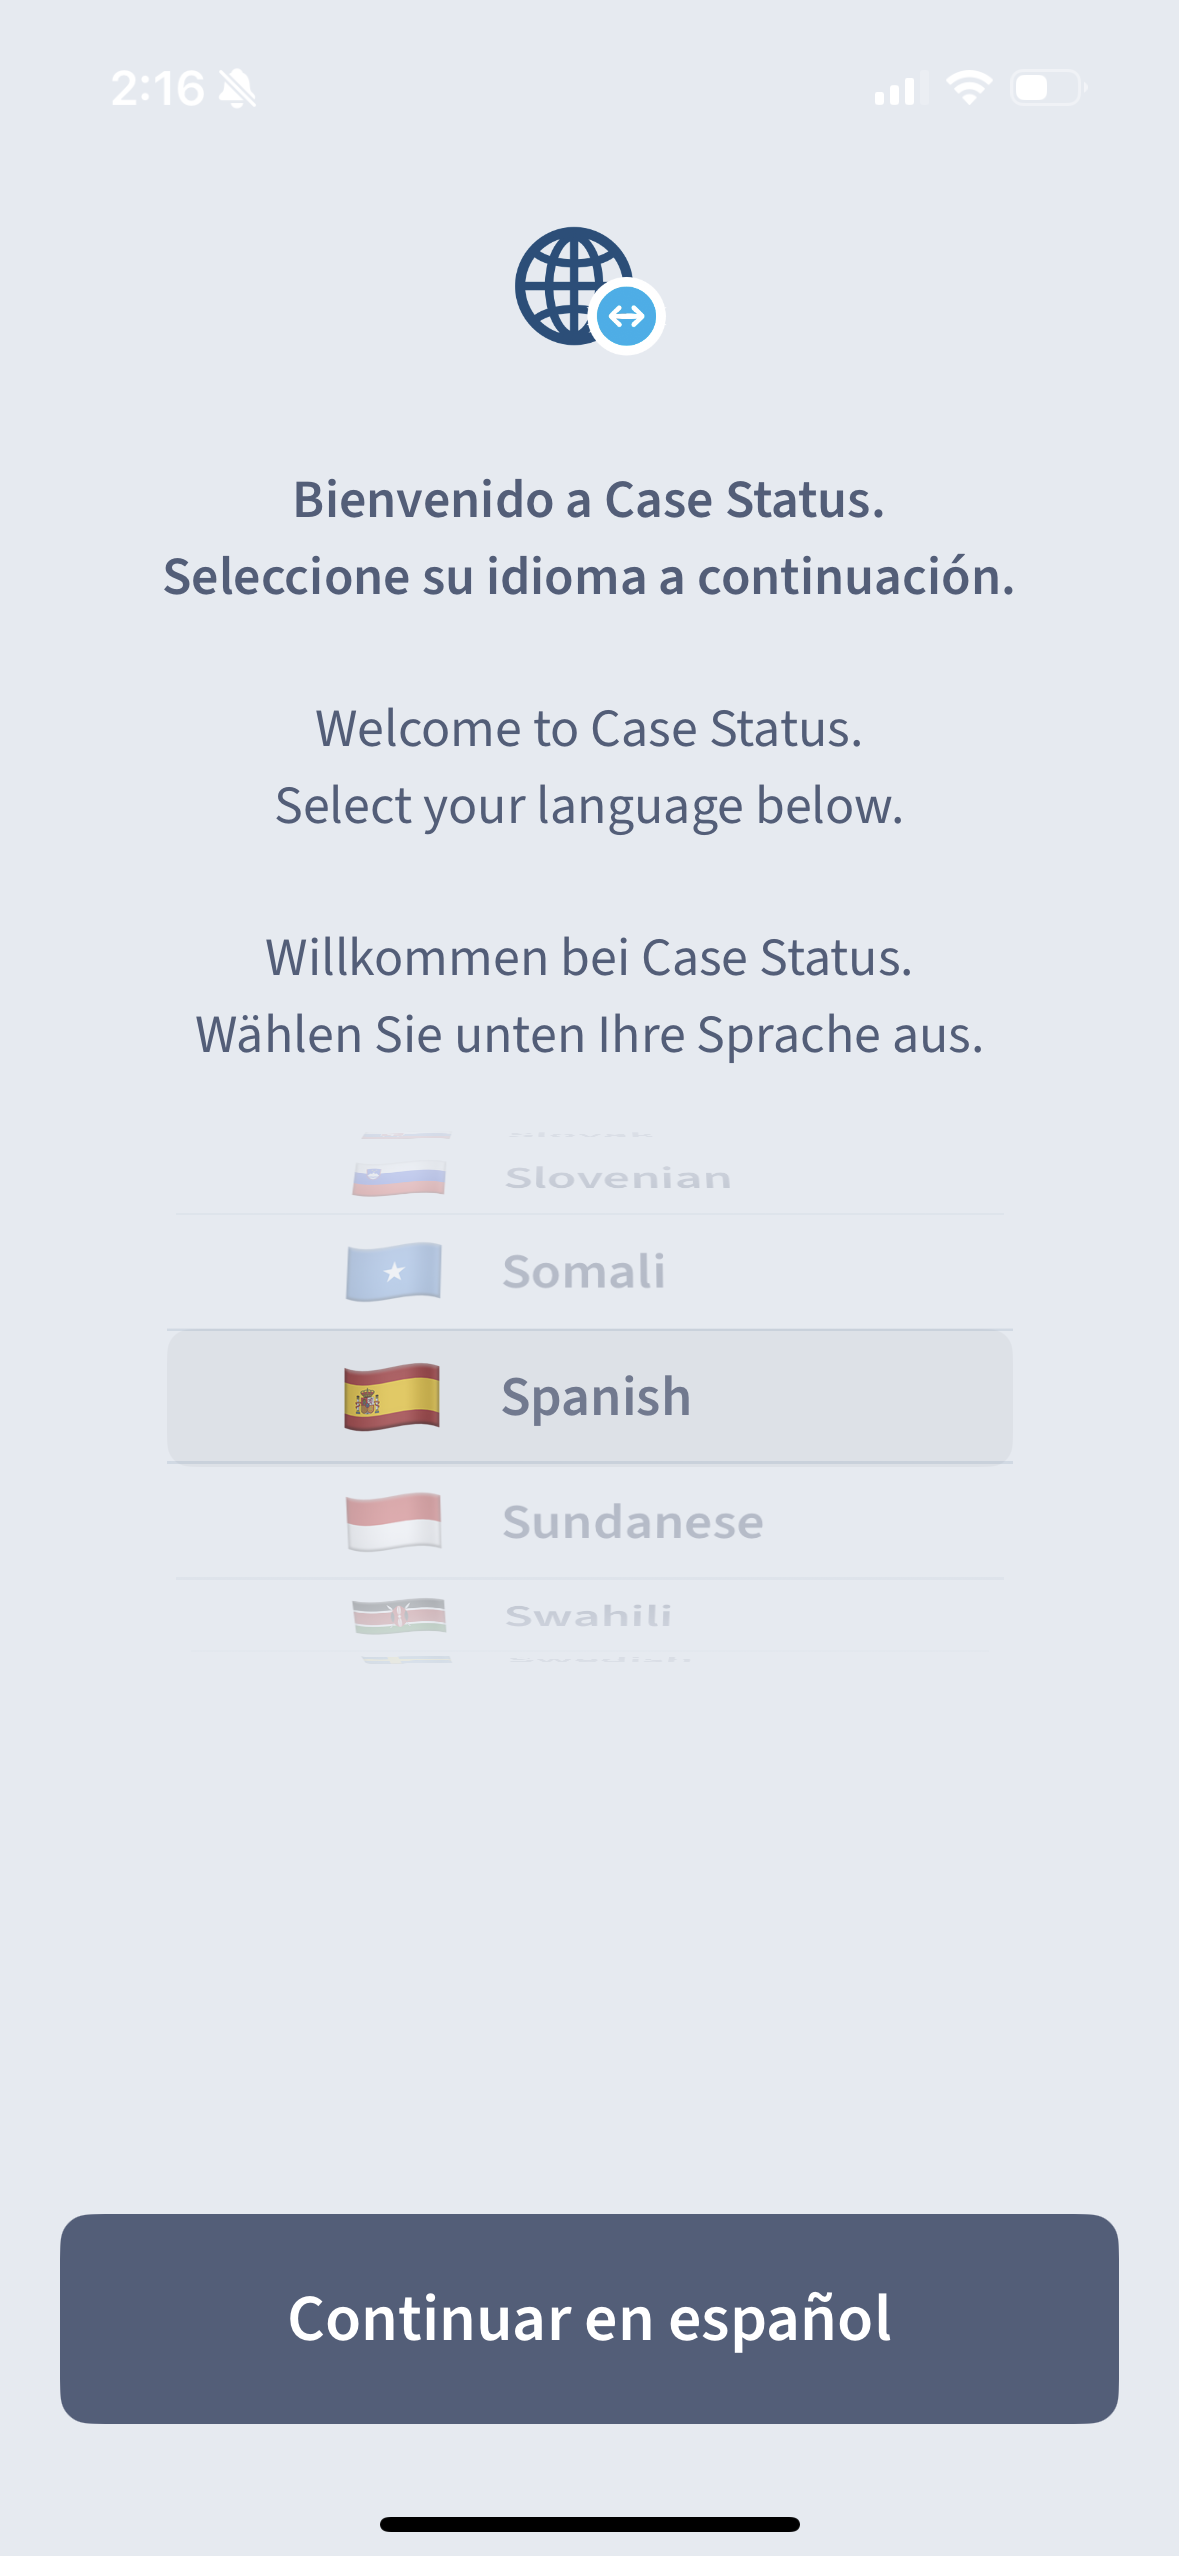Tap the "Welcome to Case Status" text
Viewport: 1179px width, 2556px height.
coord(589,728)
